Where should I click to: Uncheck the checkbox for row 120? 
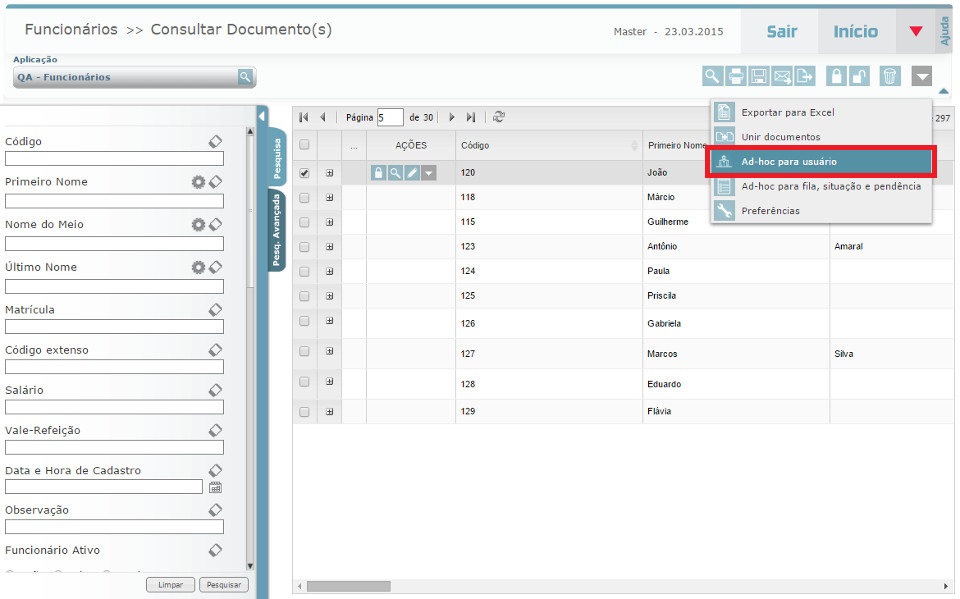pyautogui.click(x=305, y=173)
